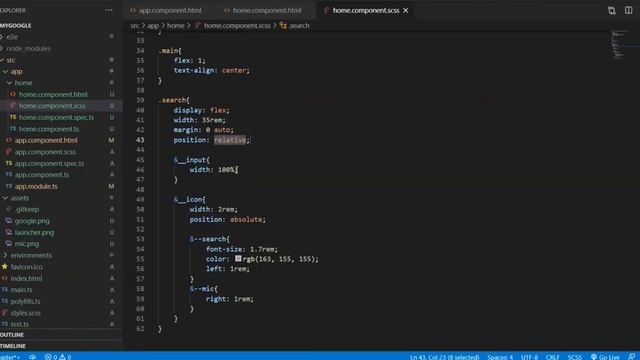Open google.png image file
The image size is (640, 360).
click(x=32, y=221)
